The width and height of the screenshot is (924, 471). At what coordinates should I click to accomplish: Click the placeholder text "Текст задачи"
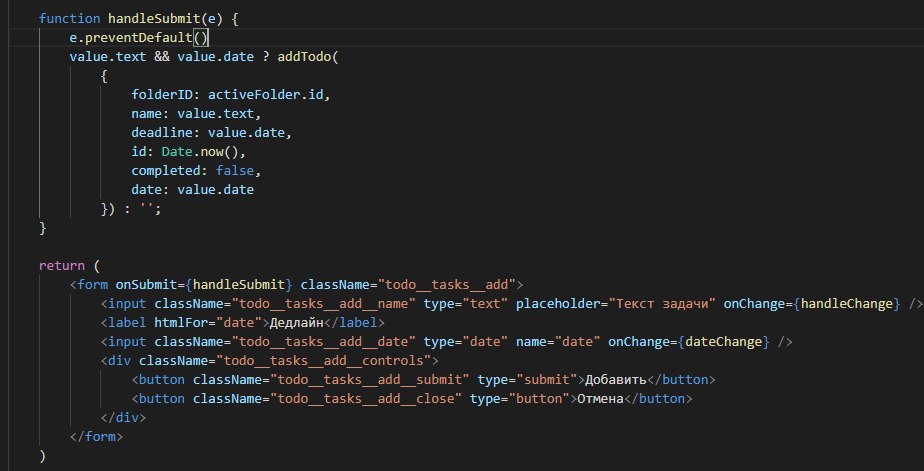[x=663, y=304]
